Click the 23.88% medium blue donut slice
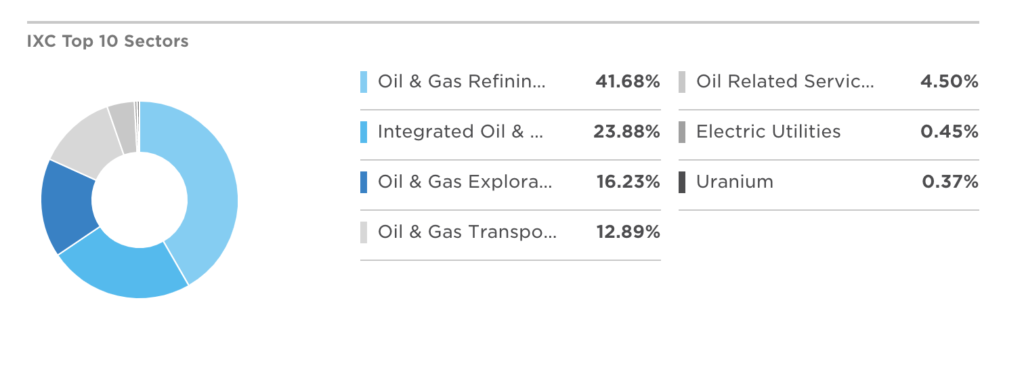The image size is (1024, 370). (x=123, y=269)
